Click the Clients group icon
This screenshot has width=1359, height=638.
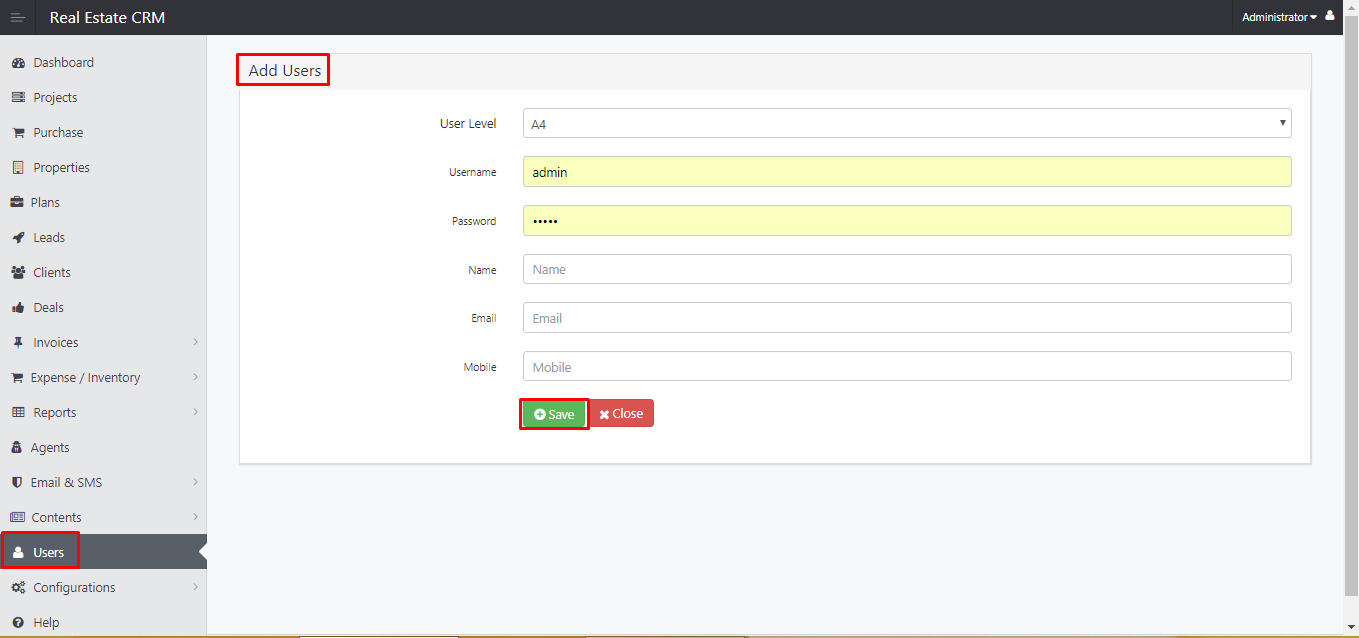pos(18,273)
